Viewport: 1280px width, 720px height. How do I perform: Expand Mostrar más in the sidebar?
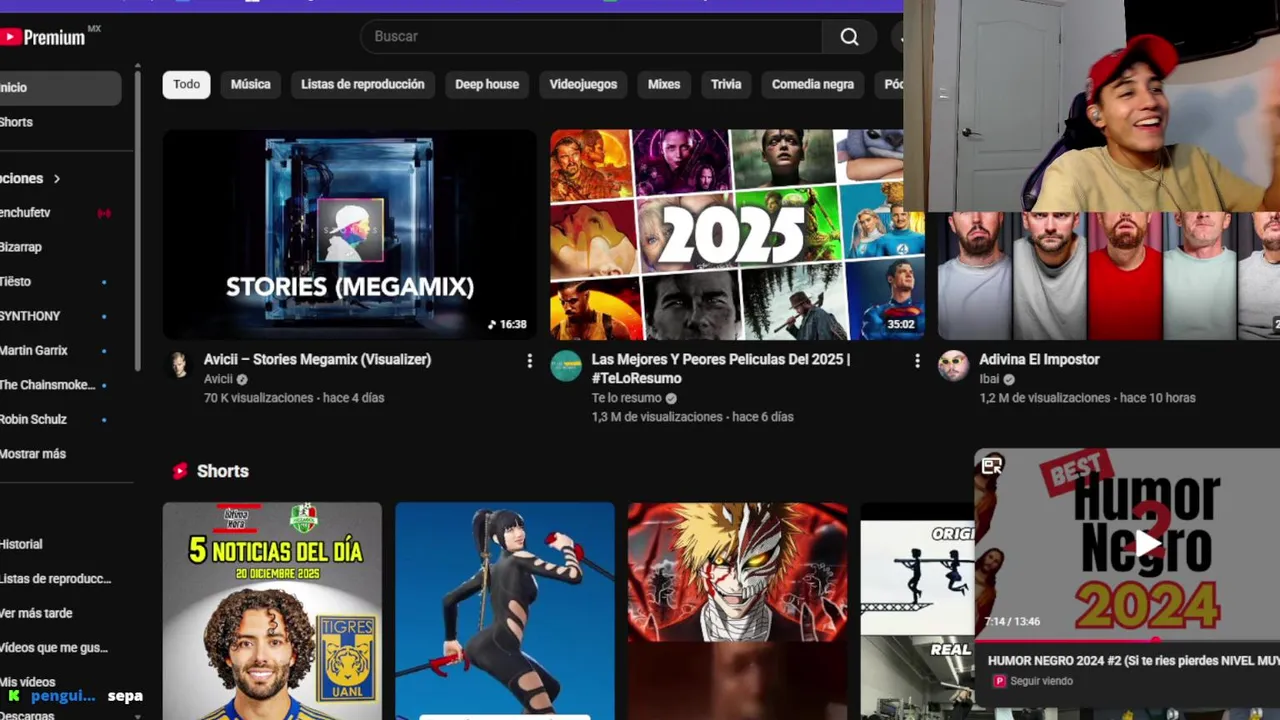[32, 454]
